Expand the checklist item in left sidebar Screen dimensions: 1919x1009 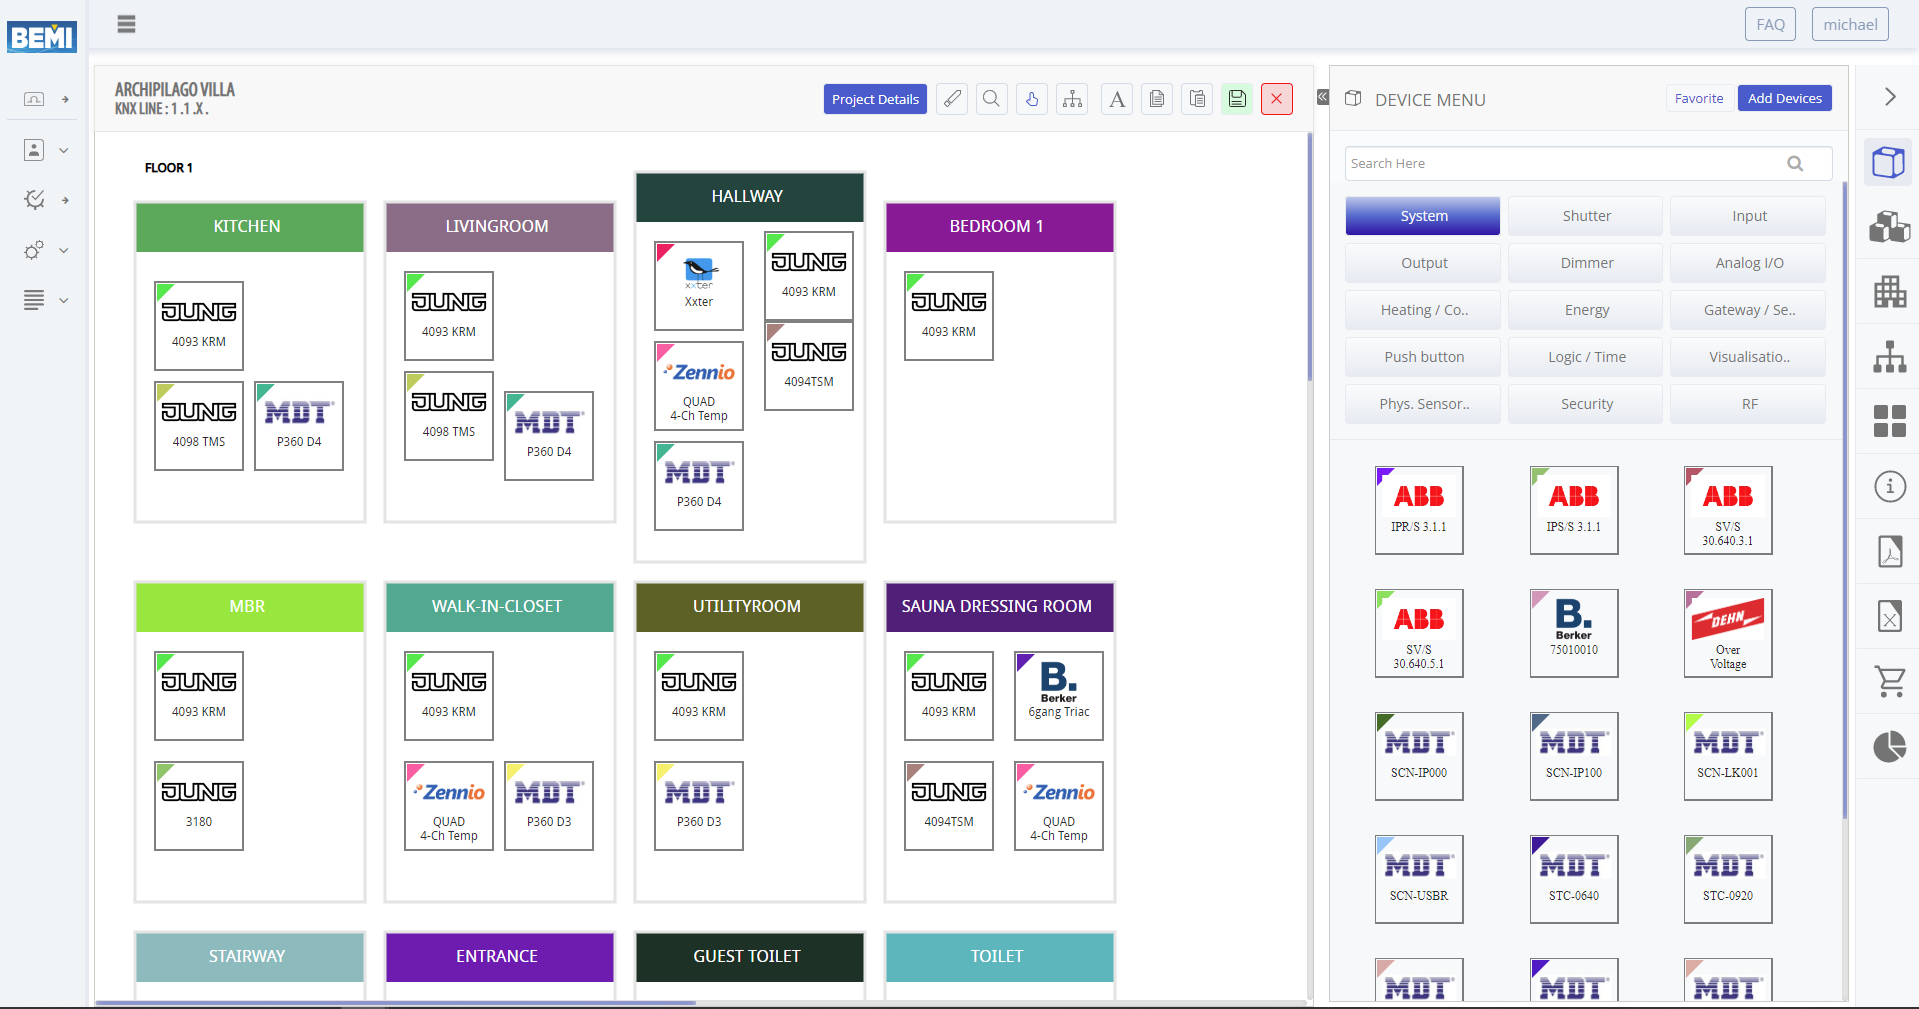46,200
